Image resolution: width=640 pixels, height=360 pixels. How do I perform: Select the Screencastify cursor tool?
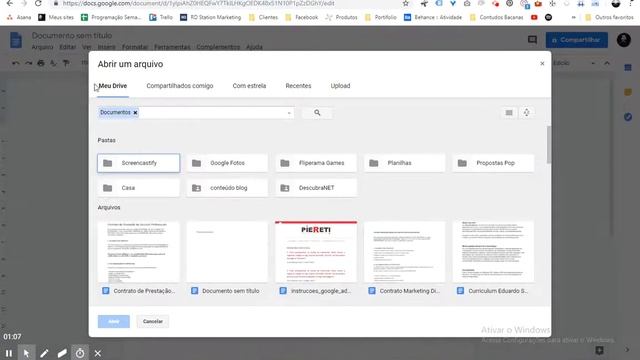[x=26, y=353]
